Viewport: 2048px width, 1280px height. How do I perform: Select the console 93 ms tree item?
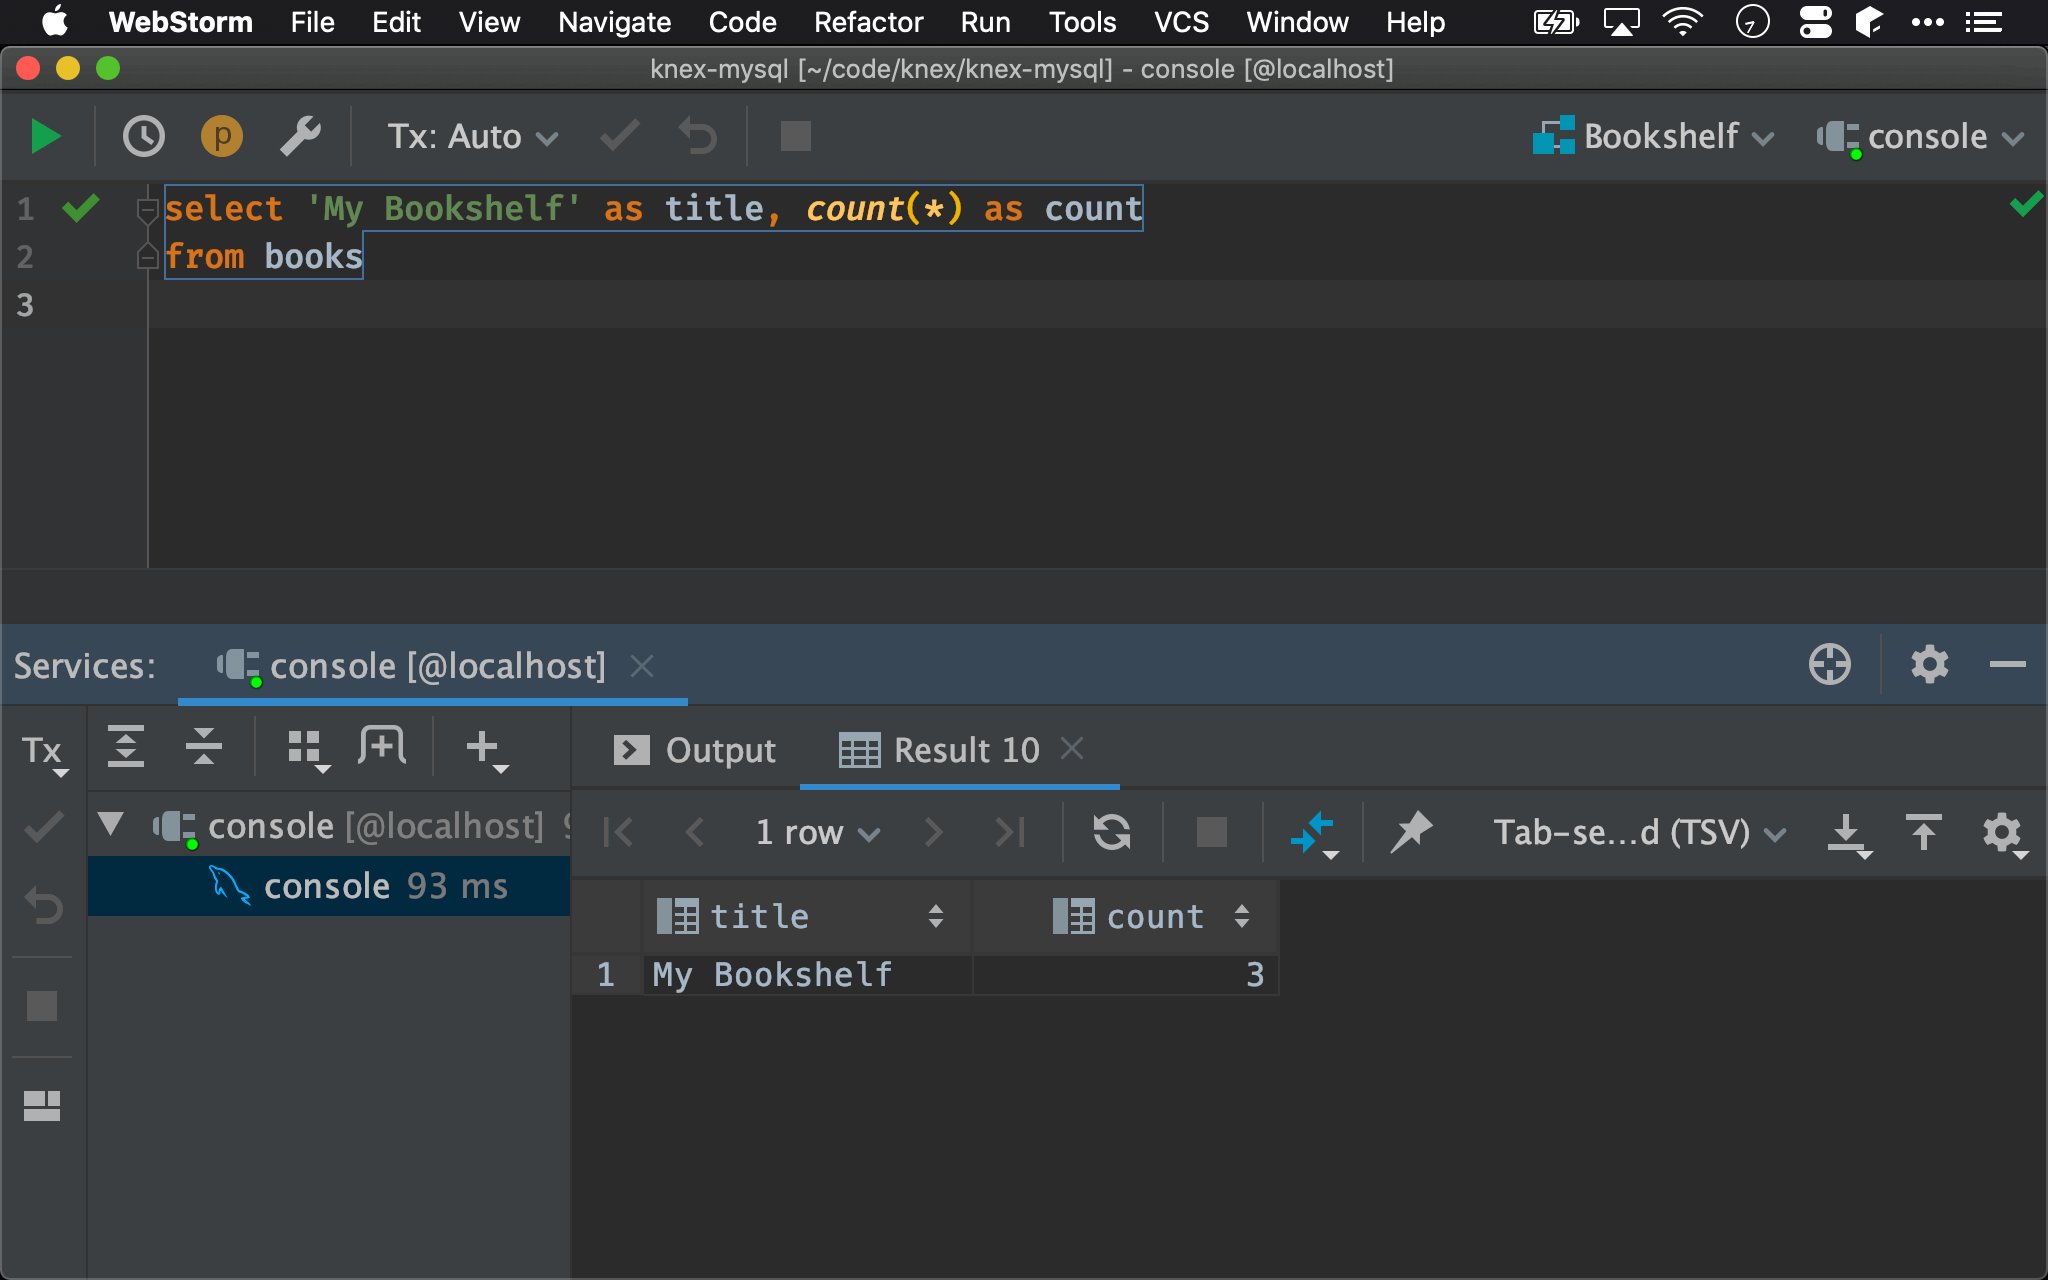click(329, 886)
